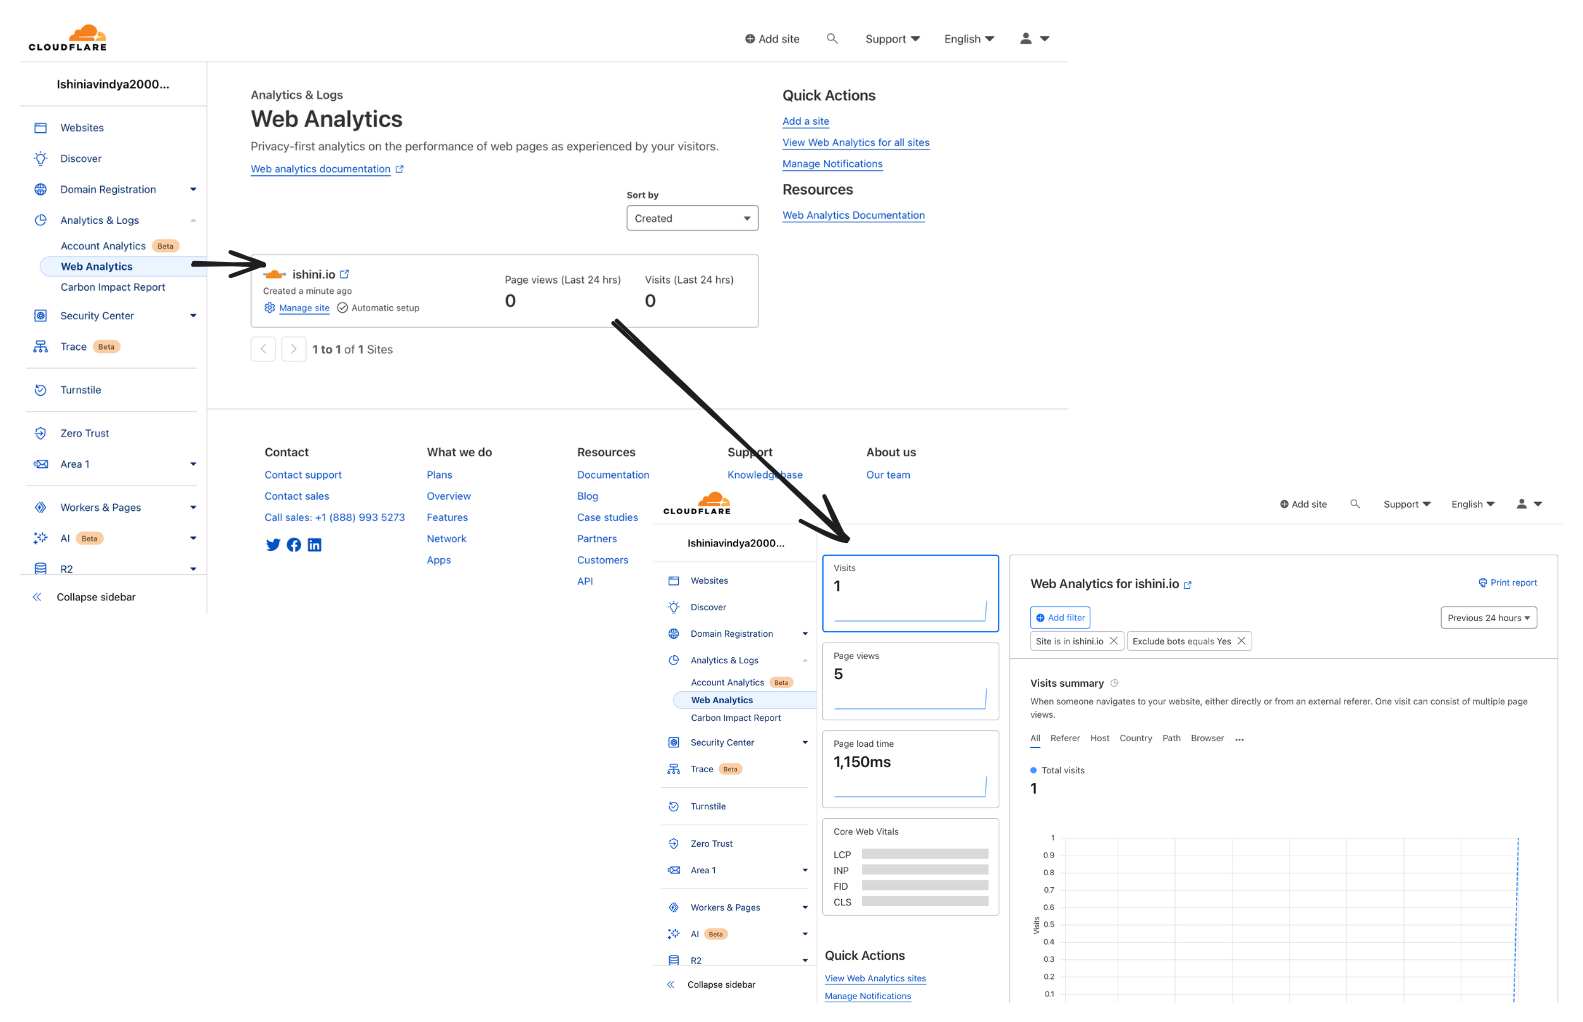The width and height of the screenshot is (1583, 1022).
Task: Select Referer tab in Visits summary
Action: tap(1065, 738)
